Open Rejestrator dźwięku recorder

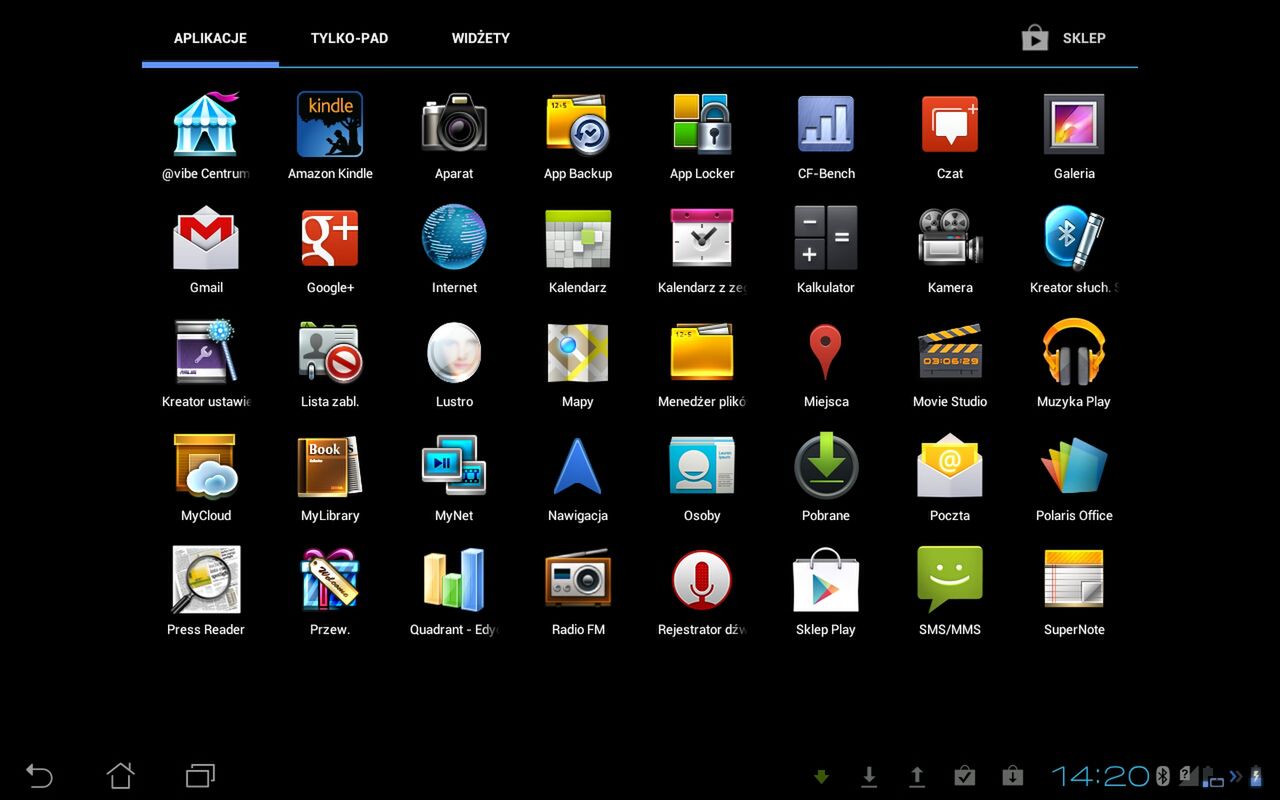coord(702,580)
